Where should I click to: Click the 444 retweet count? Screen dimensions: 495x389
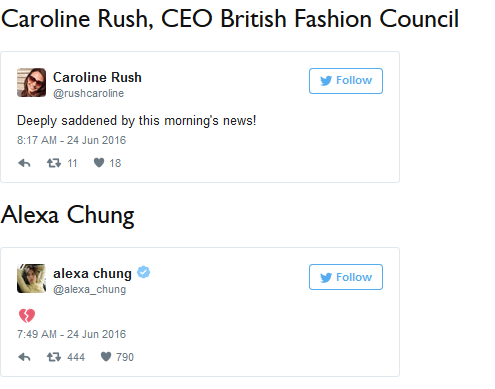[76, 357]
